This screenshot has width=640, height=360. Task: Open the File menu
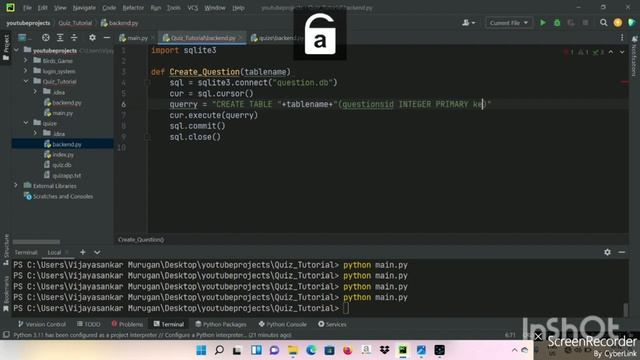point(27,8)
